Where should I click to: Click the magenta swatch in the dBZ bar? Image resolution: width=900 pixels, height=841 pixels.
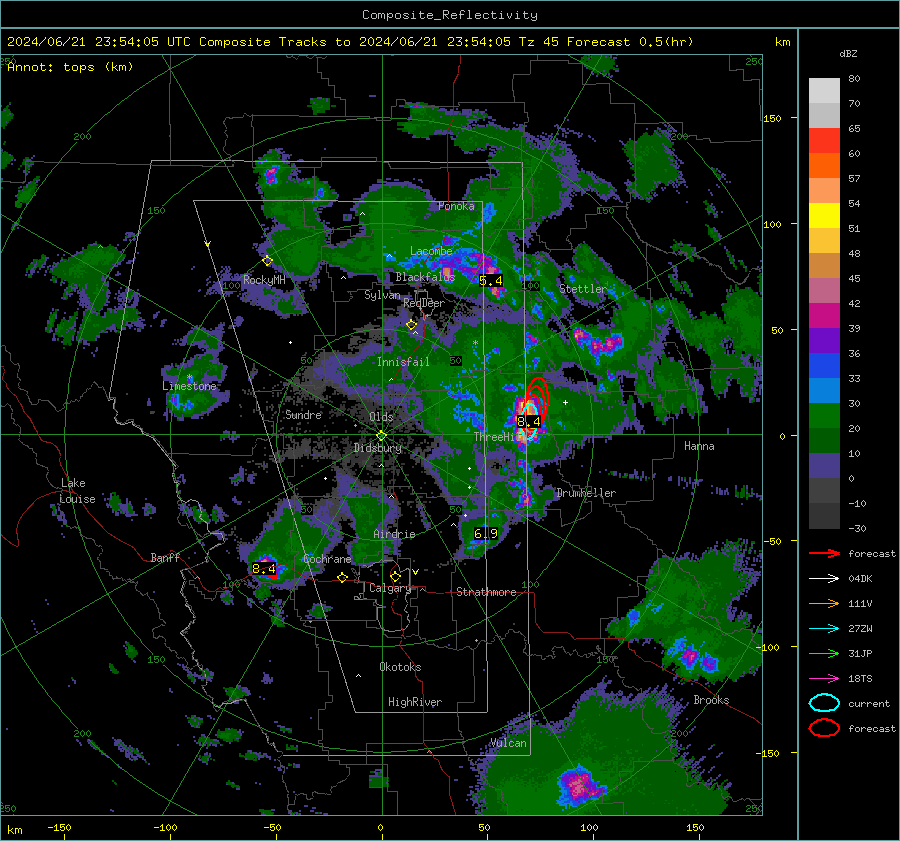[x=824, y=316]
